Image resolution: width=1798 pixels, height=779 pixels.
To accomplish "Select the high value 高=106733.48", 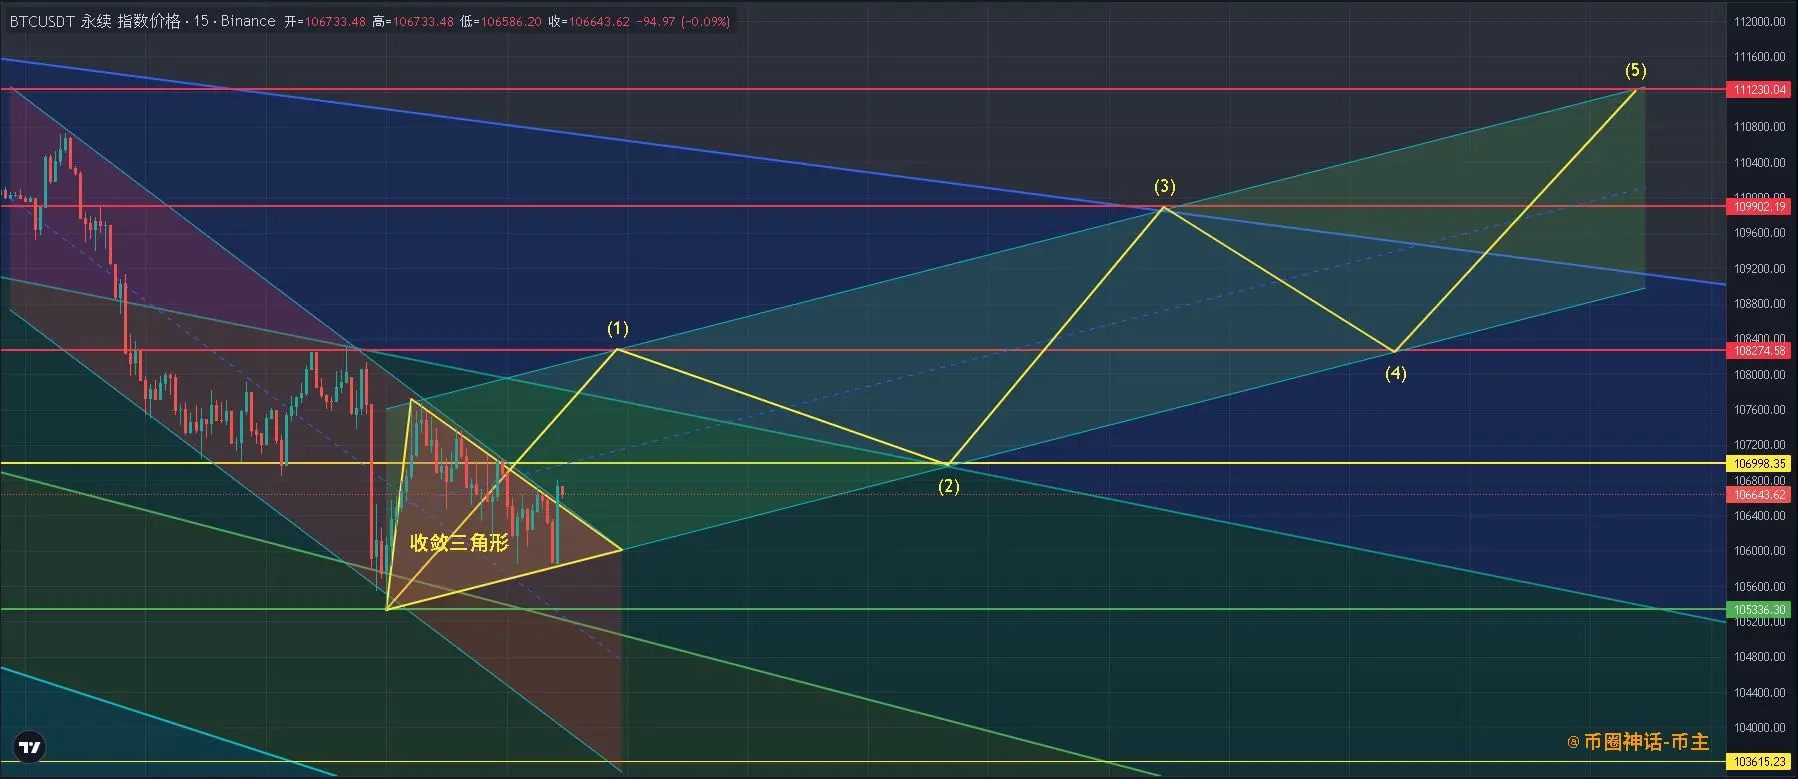I will pos(413,21).
